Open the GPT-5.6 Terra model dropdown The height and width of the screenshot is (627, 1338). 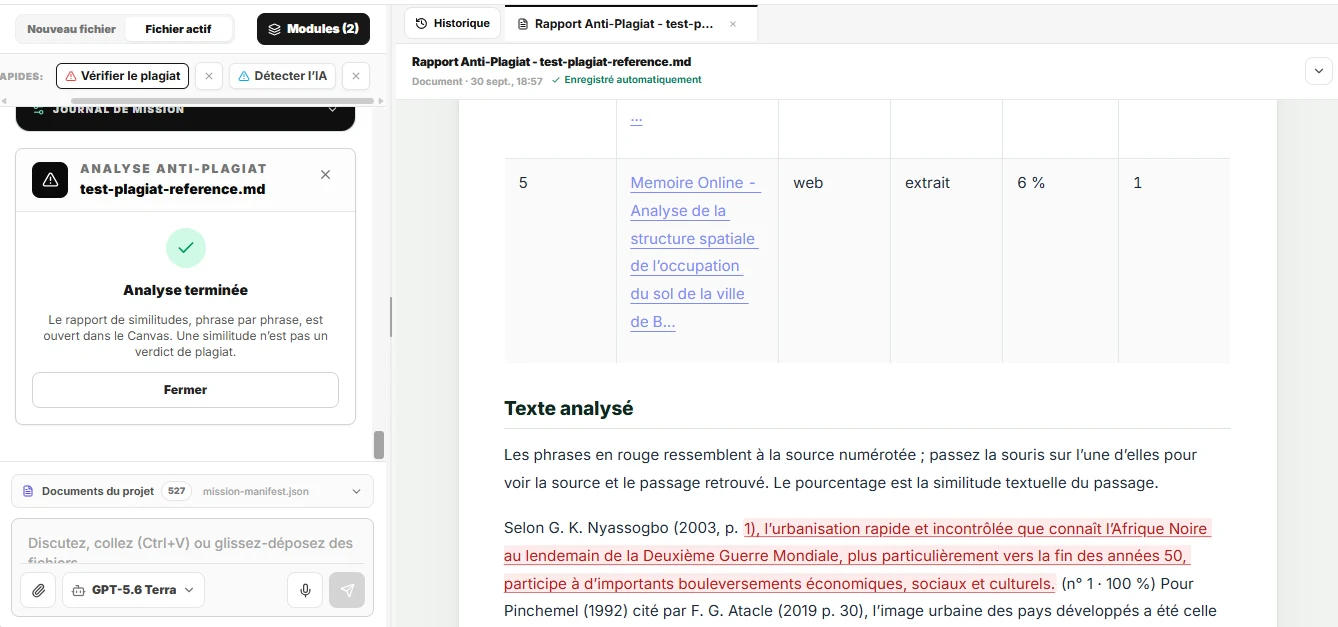click(x=133, y=590)
